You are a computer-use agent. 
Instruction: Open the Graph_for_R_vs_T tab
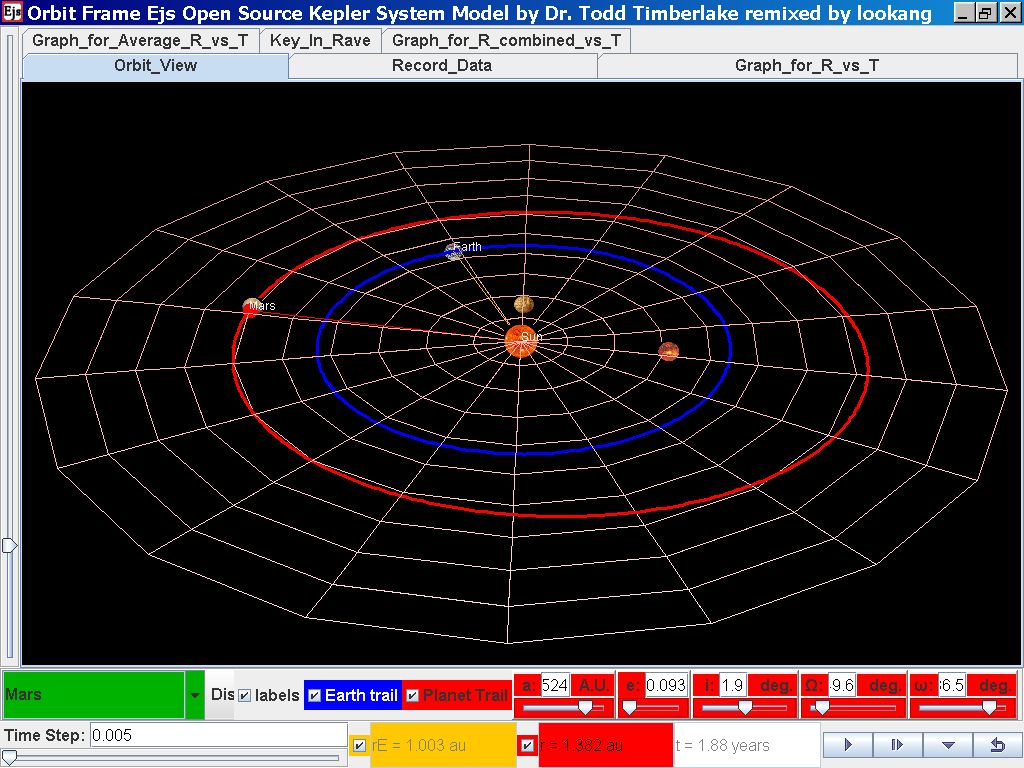tap(806, 66)
